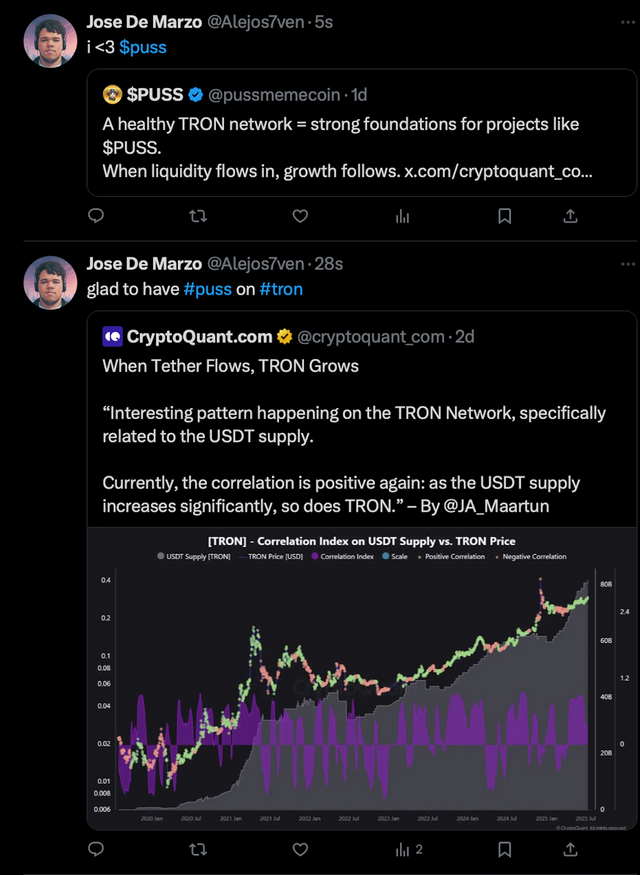Reply to 'glad to have #puss' tweet
This screenshot has height=875, width=640.
click(x=97, y=849)
